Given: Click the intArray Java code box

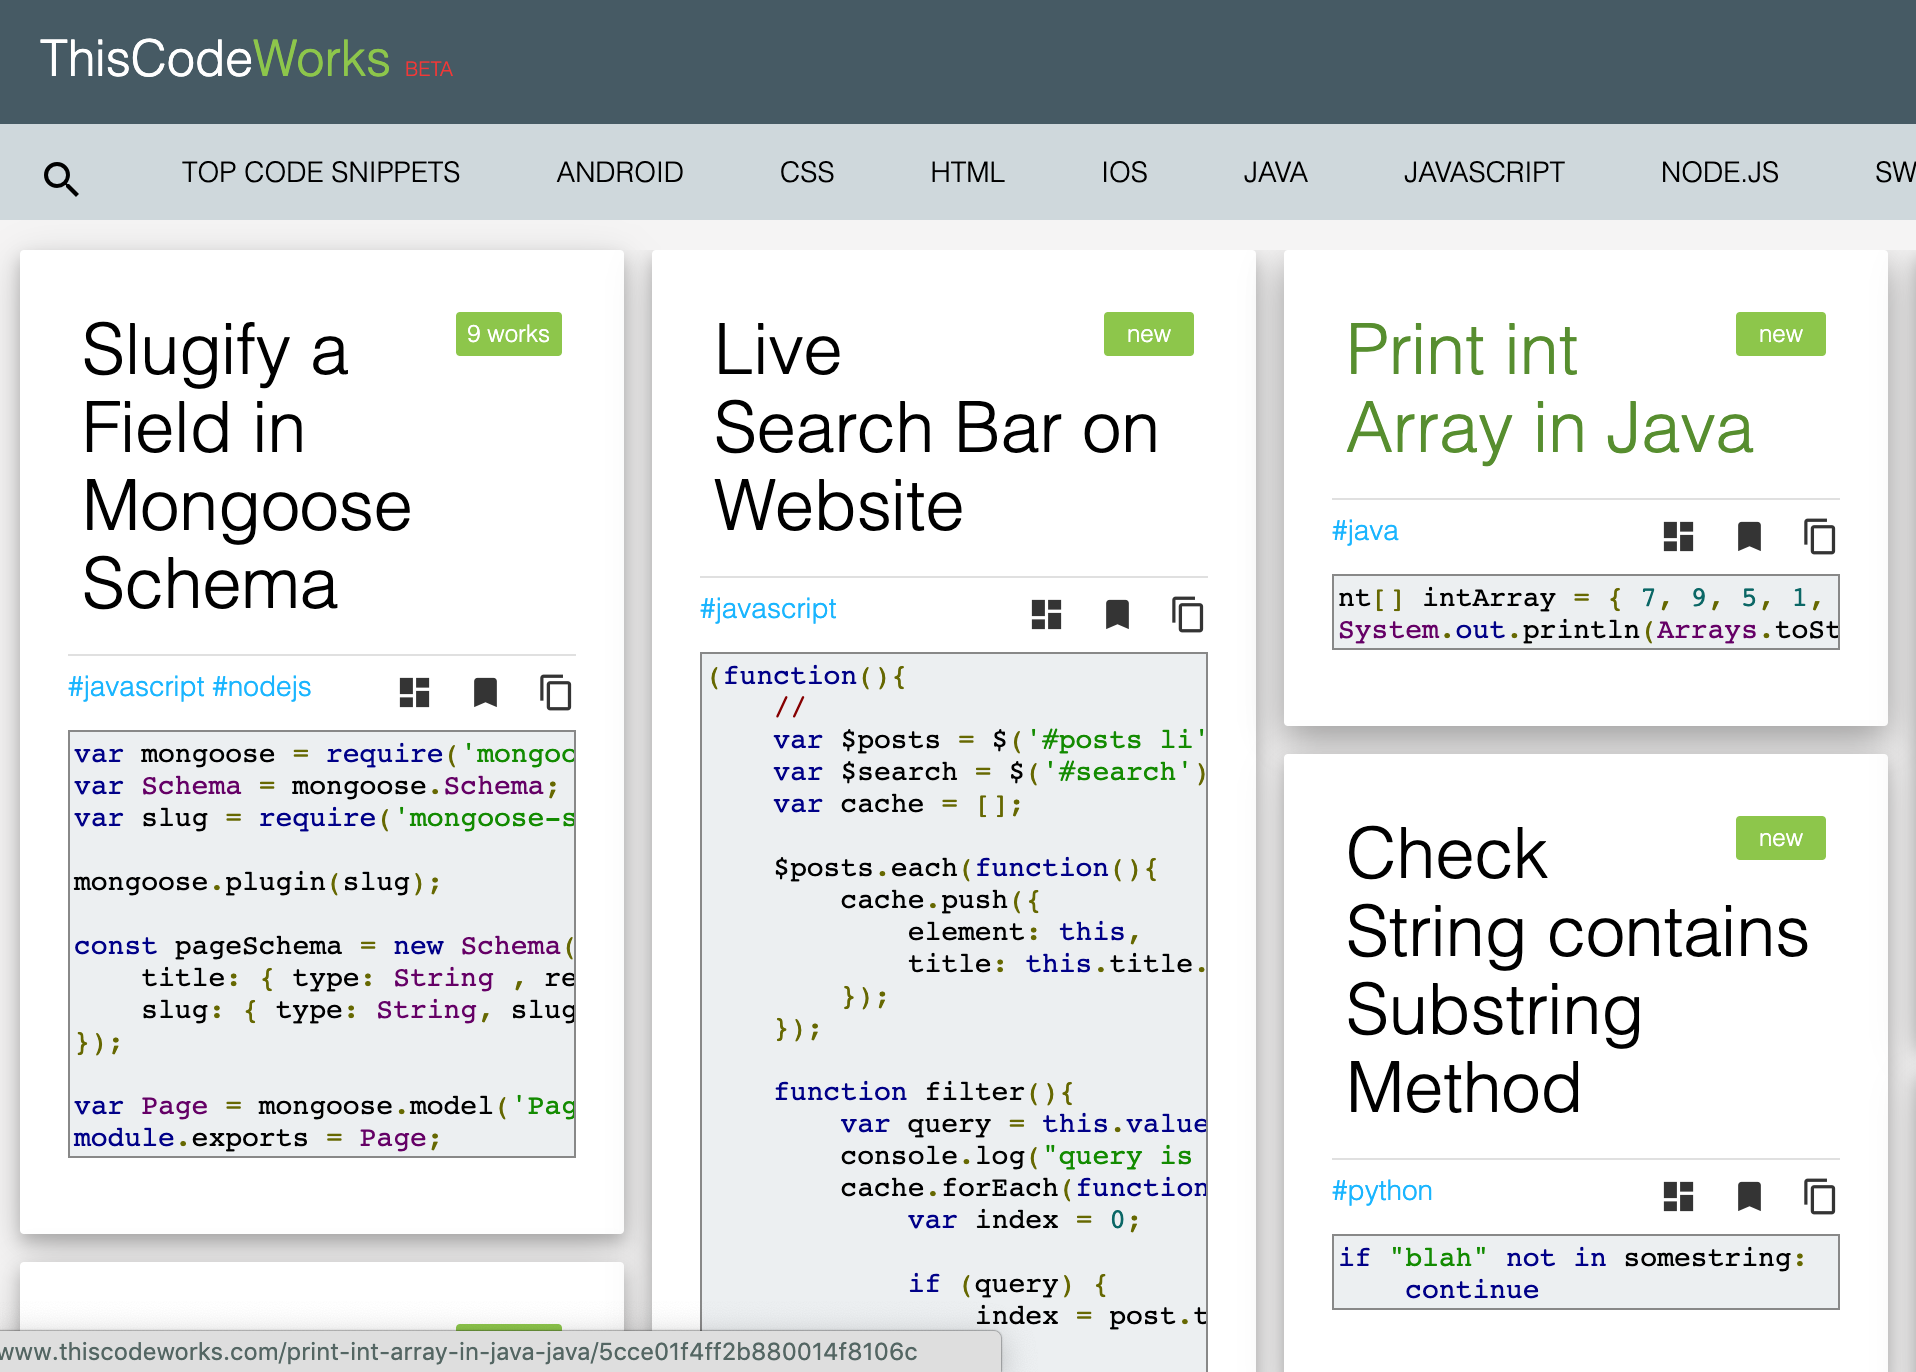Looking at the screenshot, I should point(1586,612).
